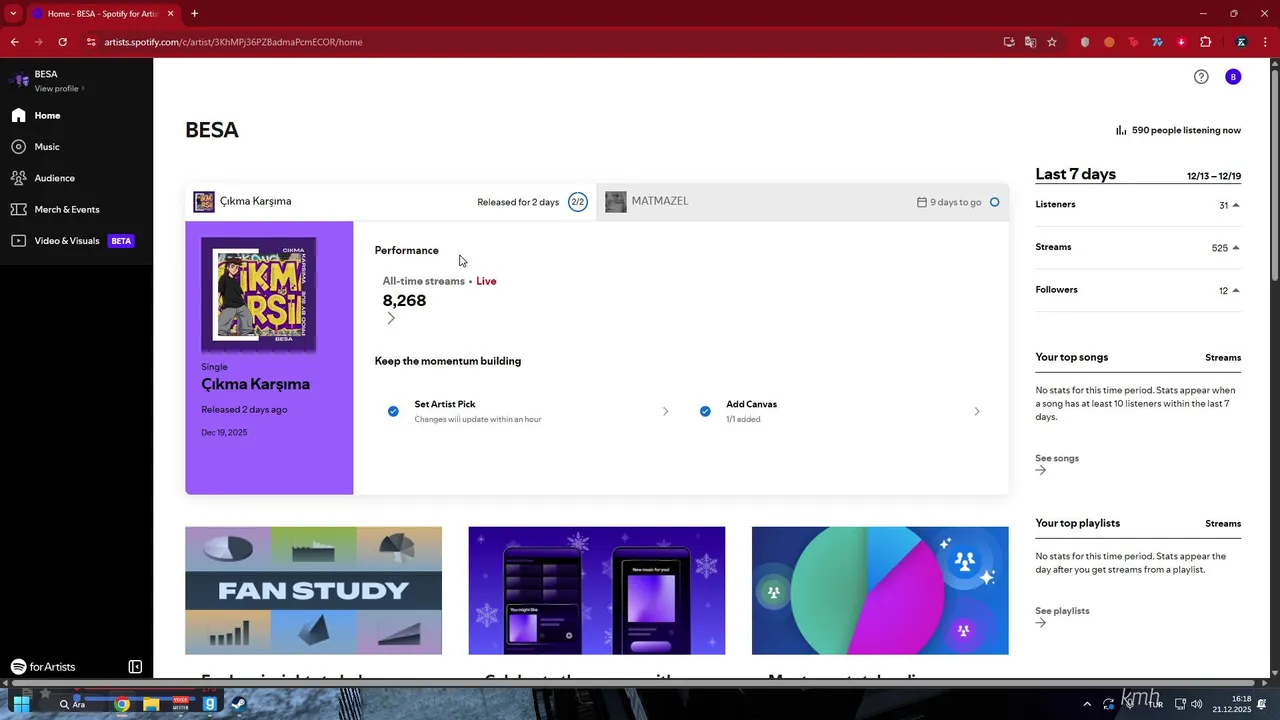Click the Video & Visuals play icon
1280x720 pixels.
click(18, 241)
